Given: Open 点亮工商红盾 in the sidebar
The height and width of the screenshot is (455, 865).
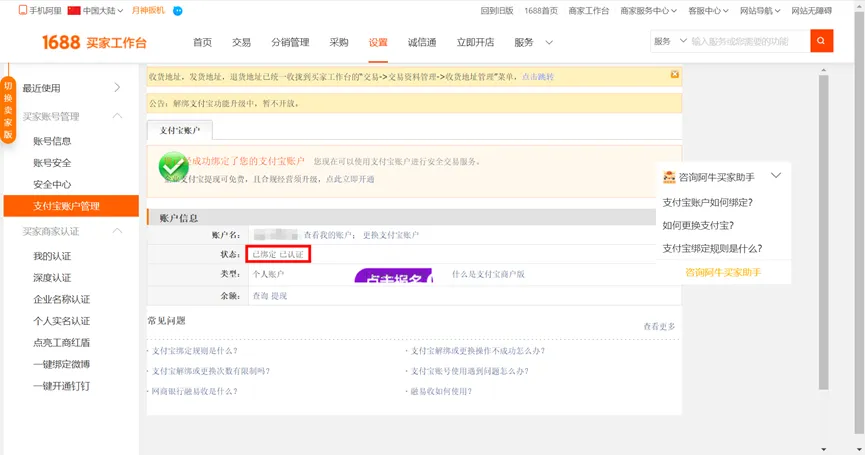Looking at the screenshot, I should 61,342.
